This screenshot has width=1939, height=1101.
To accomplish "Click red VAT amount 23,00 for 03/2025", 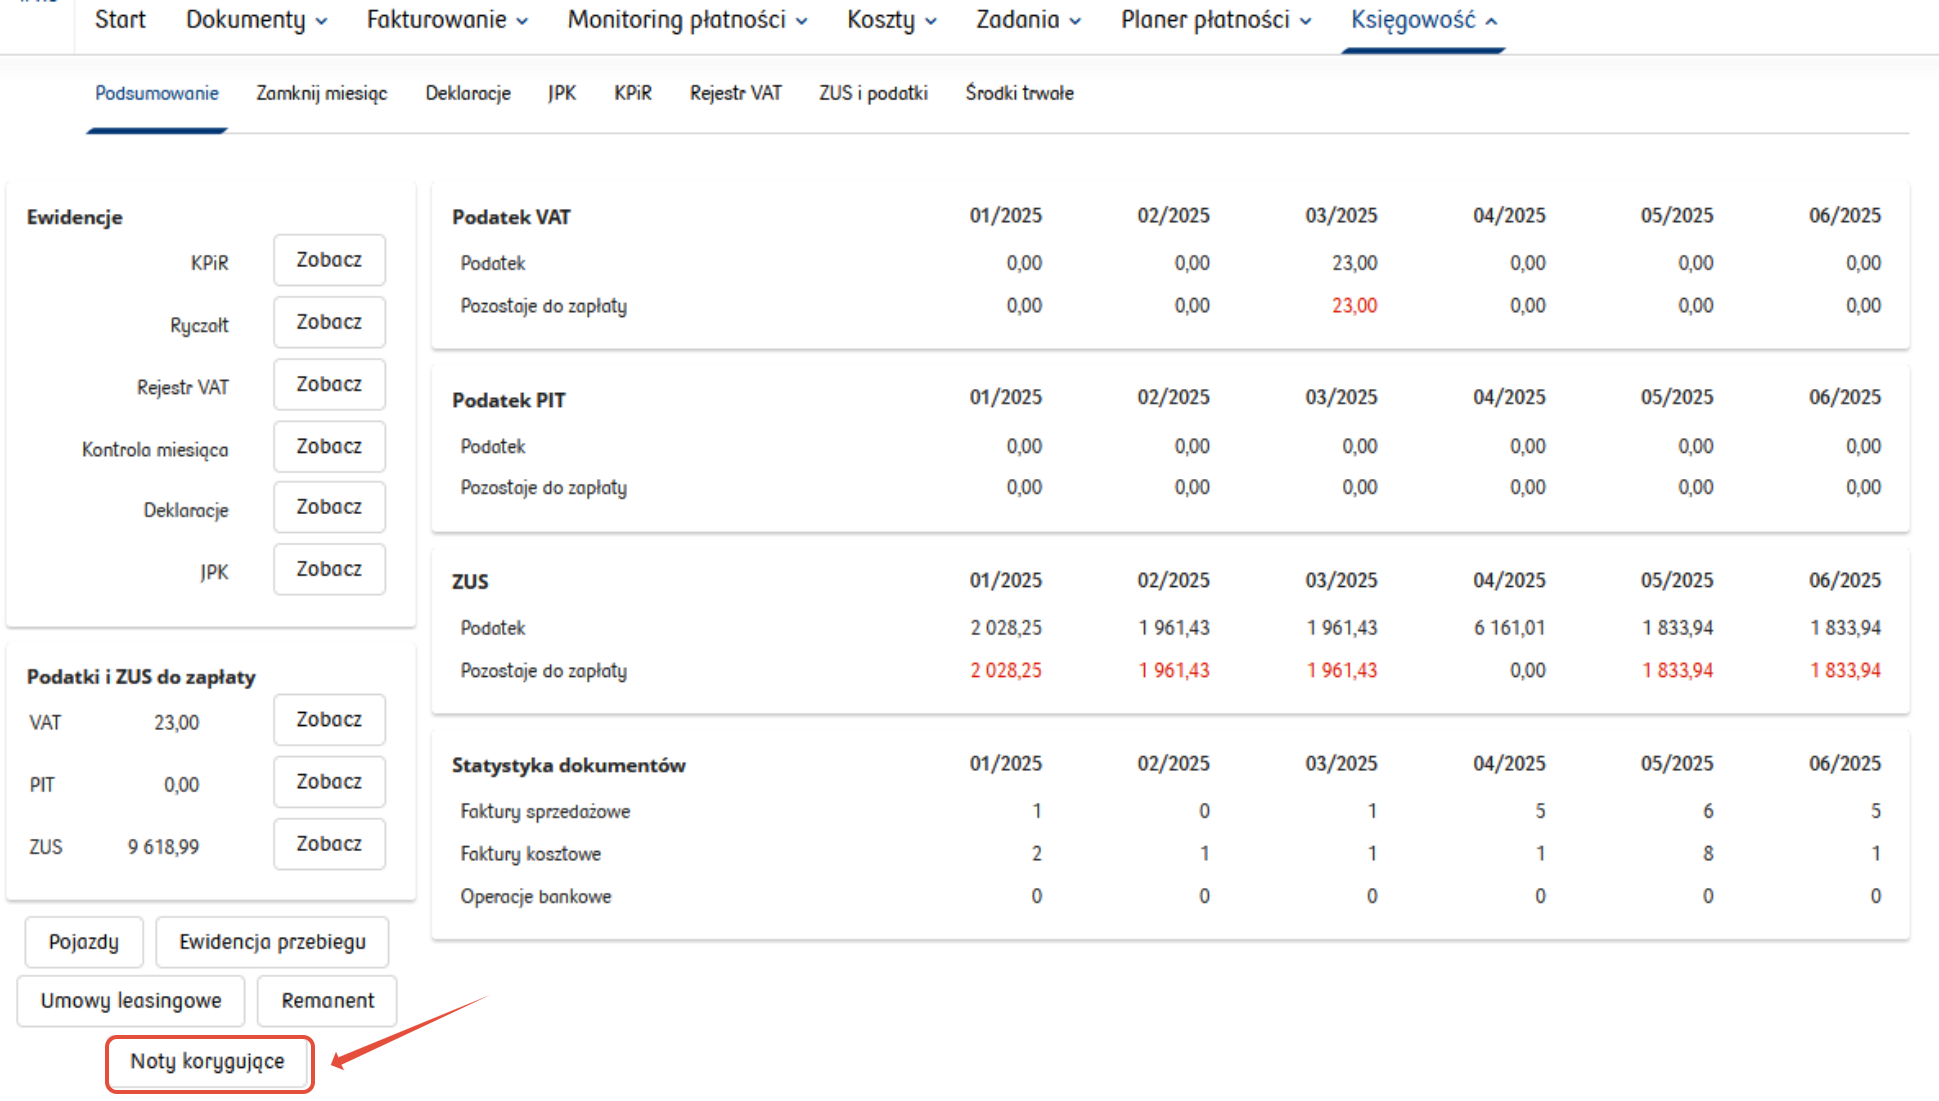I will pyautogui.click(x=1354, y=306).
